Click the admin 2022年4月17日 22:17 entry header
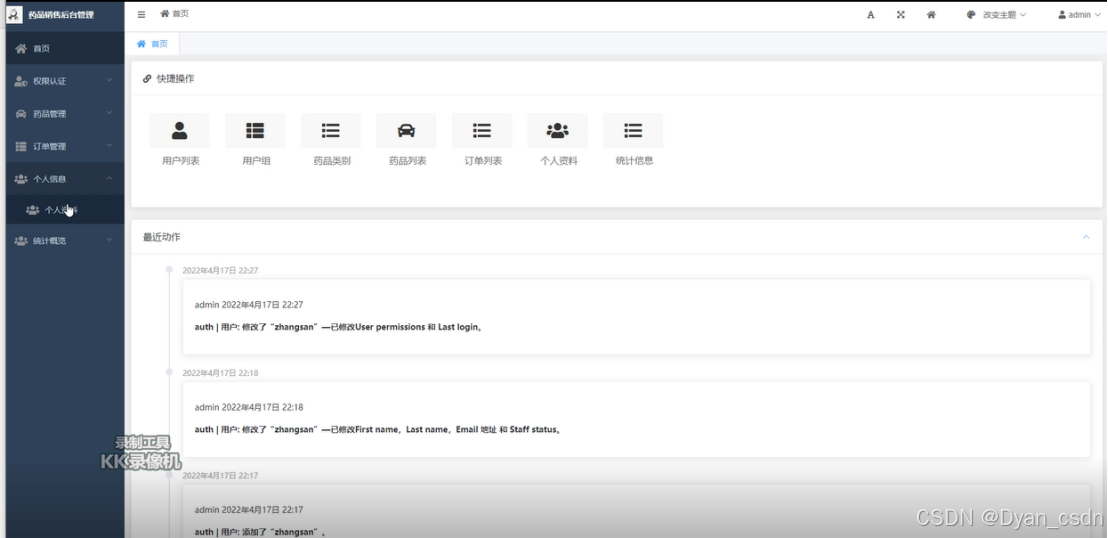This screenshot has height=538, width=1108. pyautogui.click(x=249, y=510)
